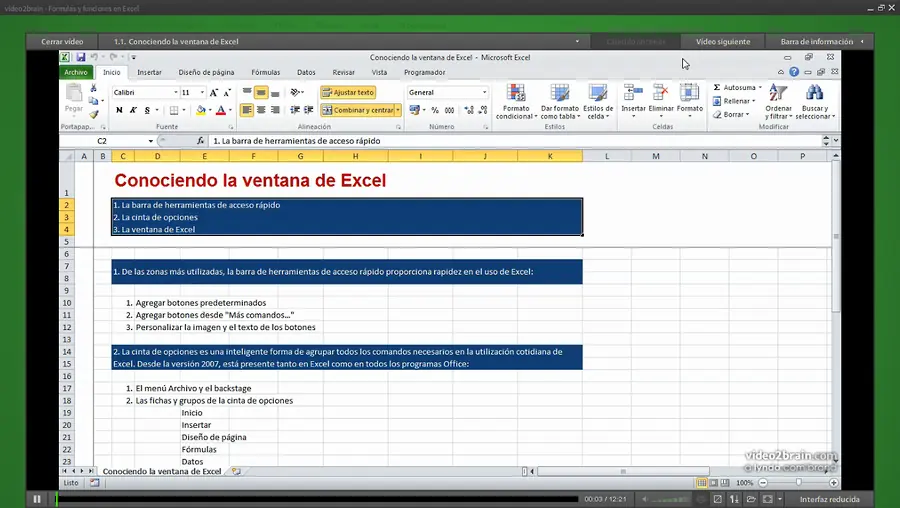The image size is (900, 508).
Task: Switch to the Datos tab
Action: click(306, 72)
